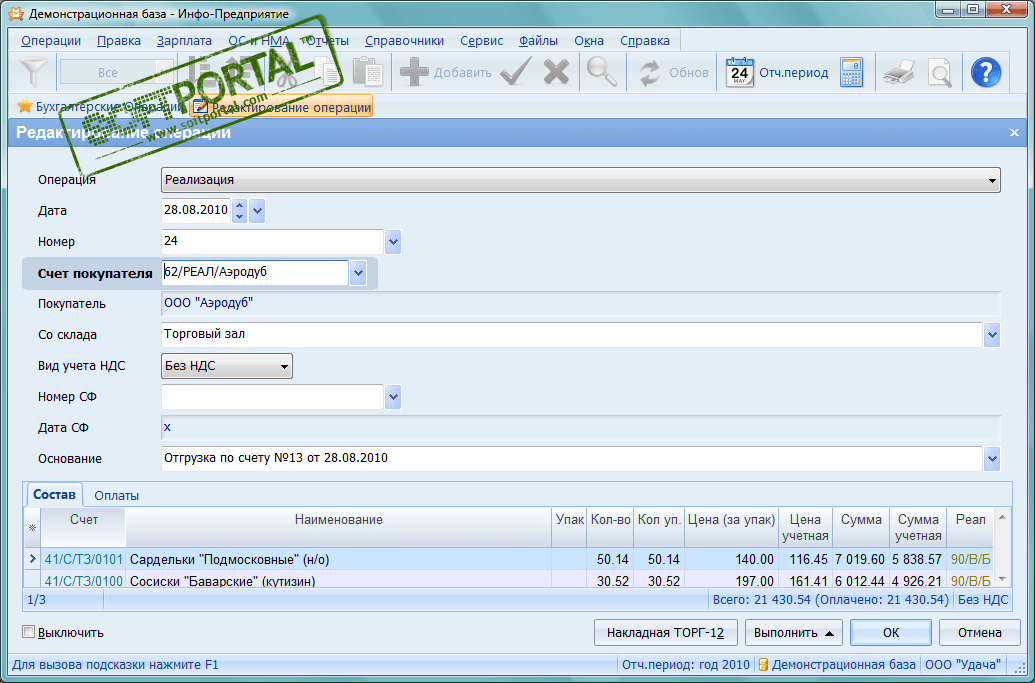Expand the Основание dropdown arrow
Screen dimensions: 1035x683
tap(992, 459)
